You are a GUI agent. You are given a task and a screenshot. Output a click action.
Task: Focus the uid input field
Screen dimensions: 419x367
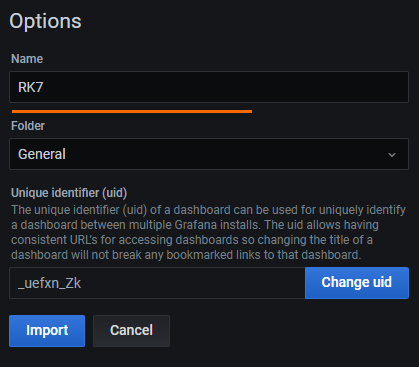click(157, 283)
